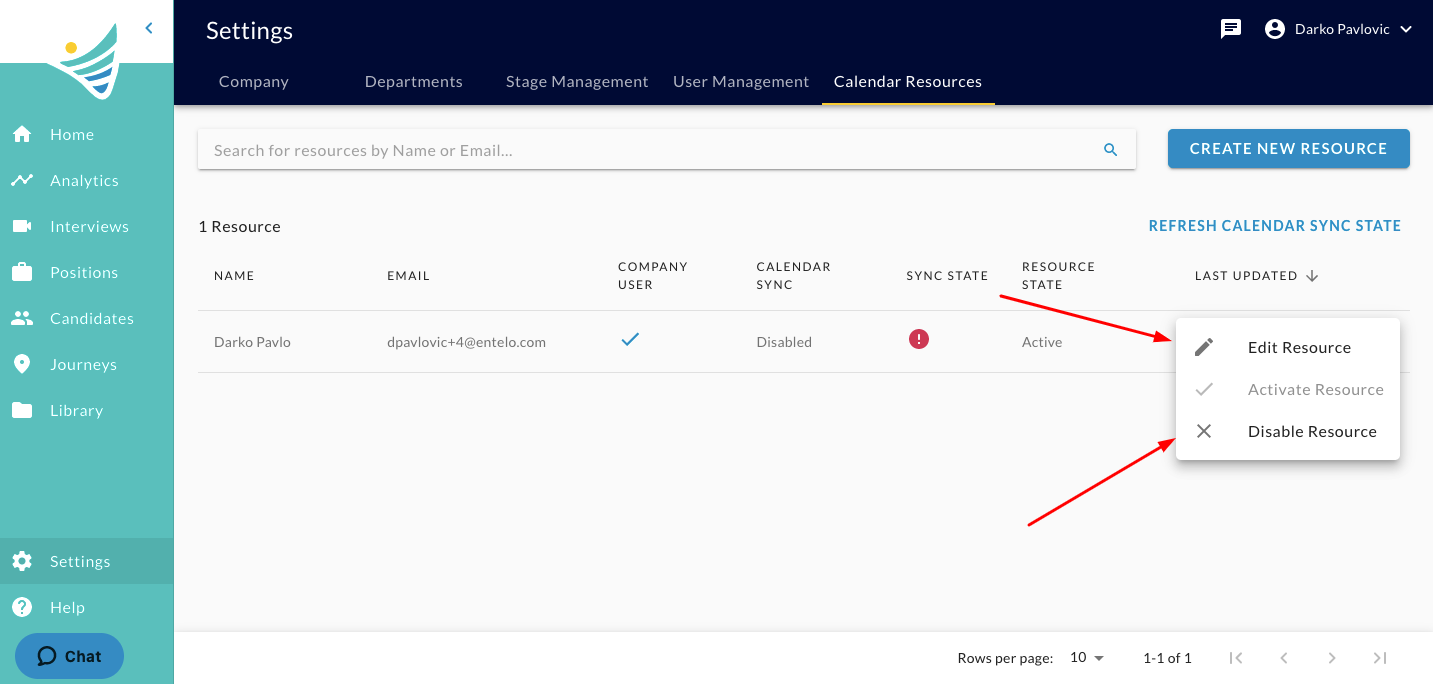The height and width of the screenshot is (684, 1433).
Task: Click the red sync state error icon
Action: (x=919, y=339)
